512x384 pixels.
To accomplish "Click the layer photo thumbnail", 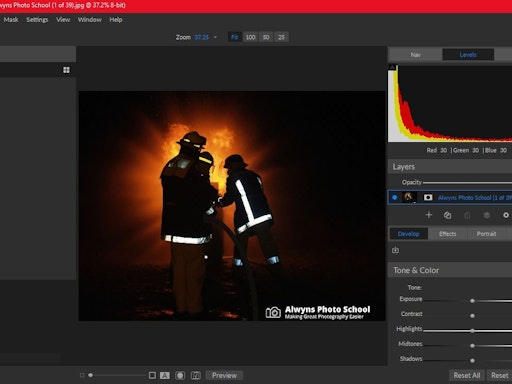I will (409, 197).
